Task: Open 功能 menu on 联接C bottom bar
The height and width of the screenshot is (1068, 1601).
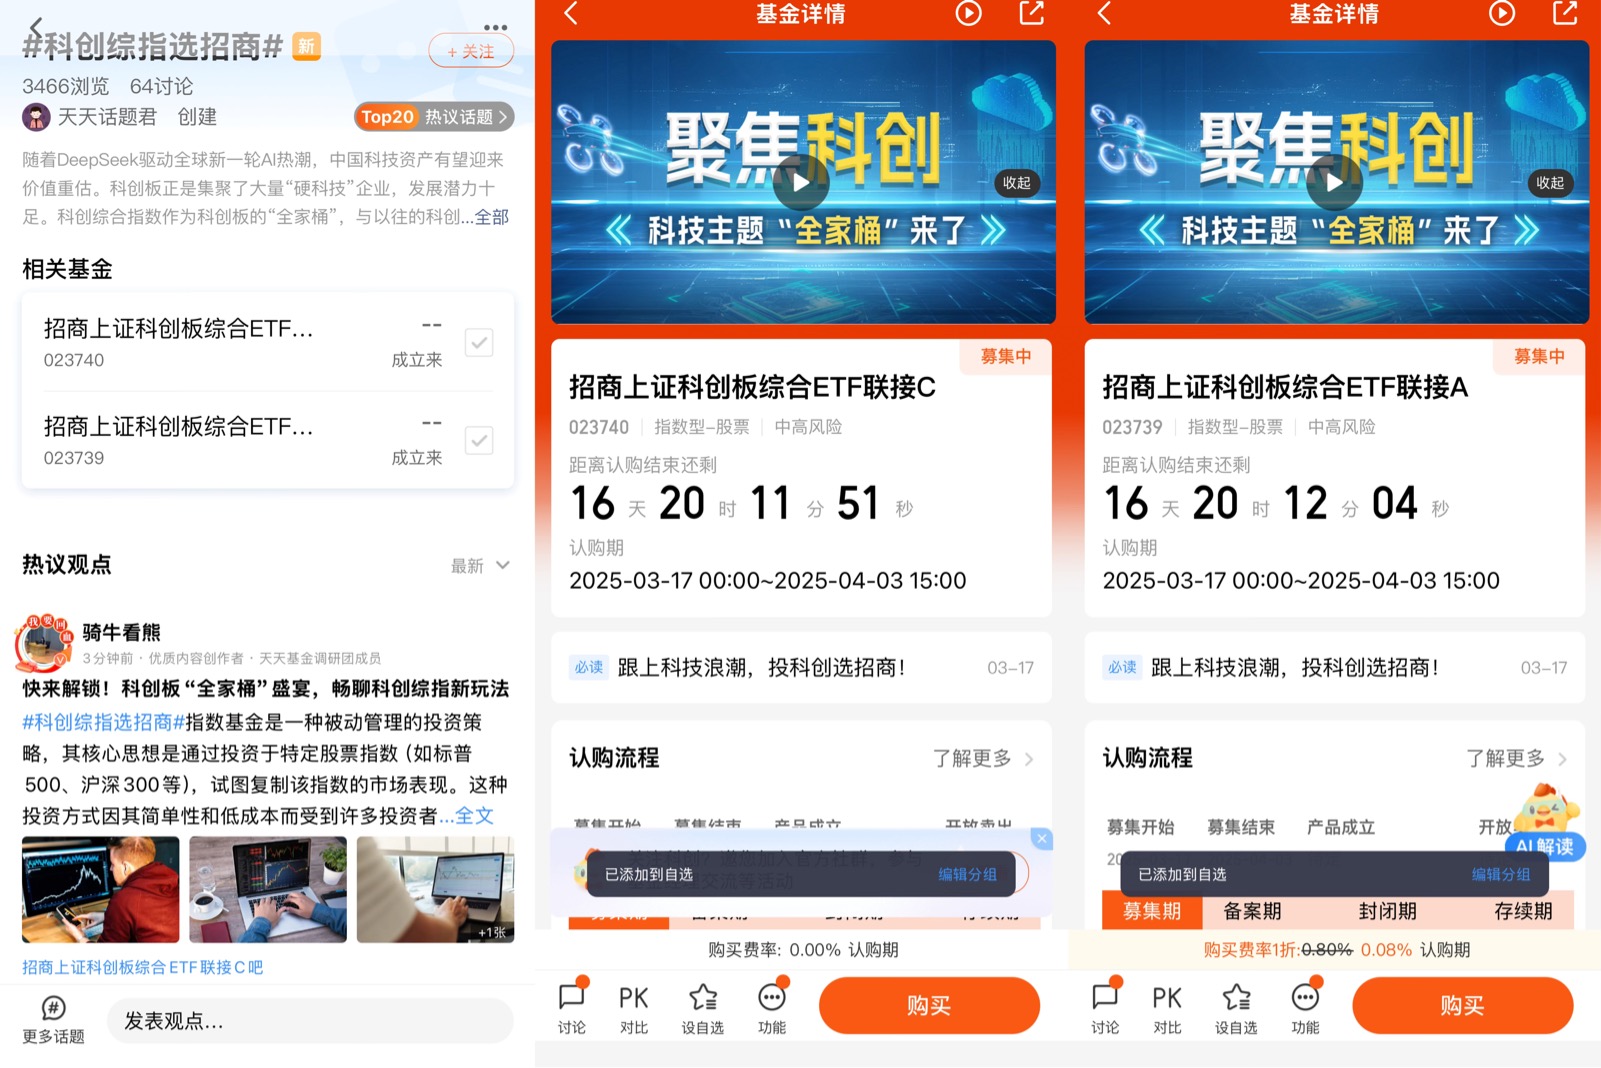Action: pyautogui.click(x=772, y=1008)
